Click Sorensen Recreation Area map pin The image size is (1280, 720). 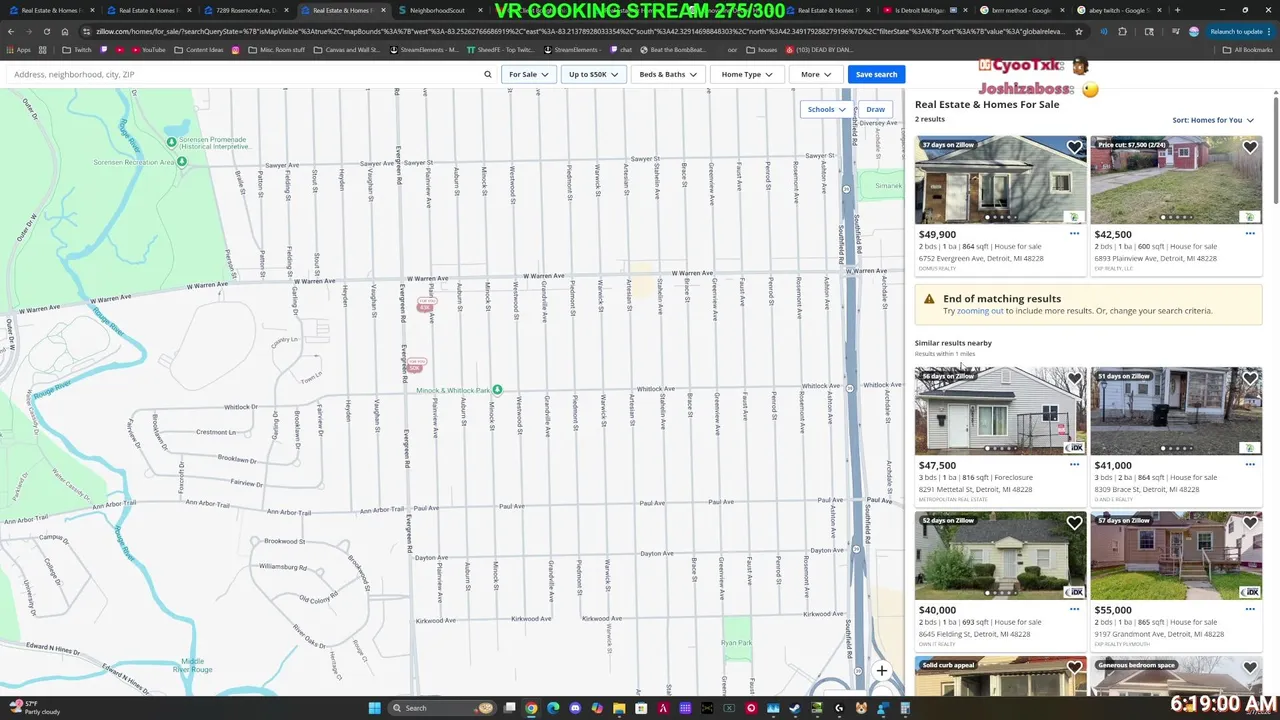pos(181,161)
